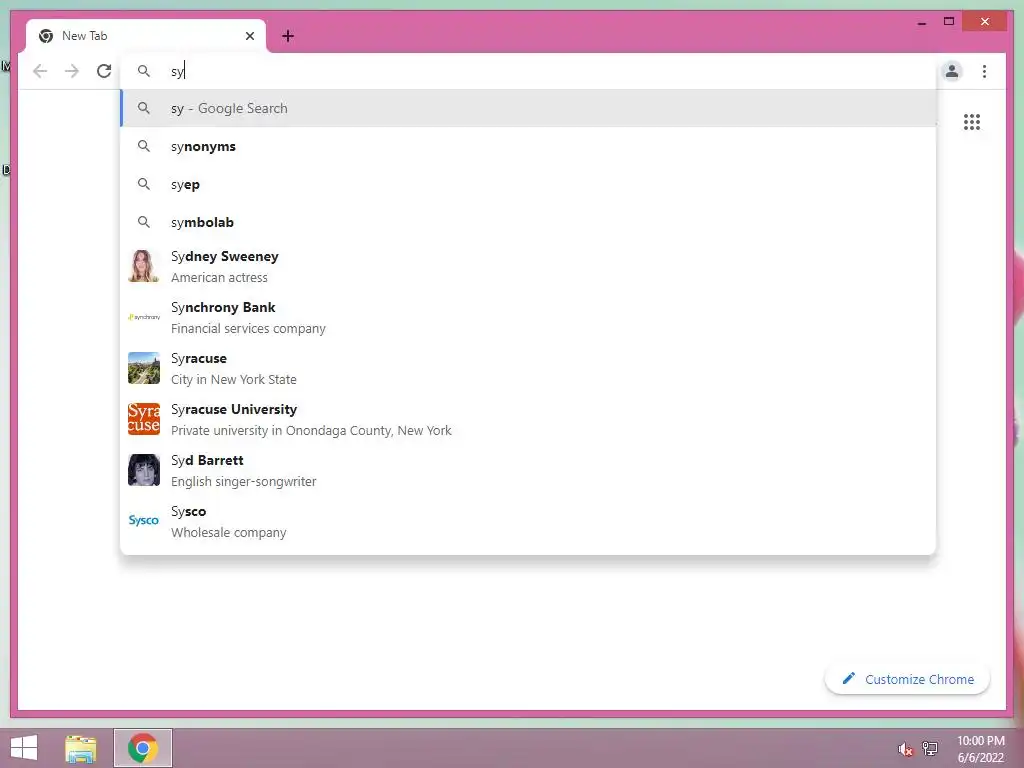Choose Syracuse city suggestion
Screen dimensions: 1024x768
[528, 368]
